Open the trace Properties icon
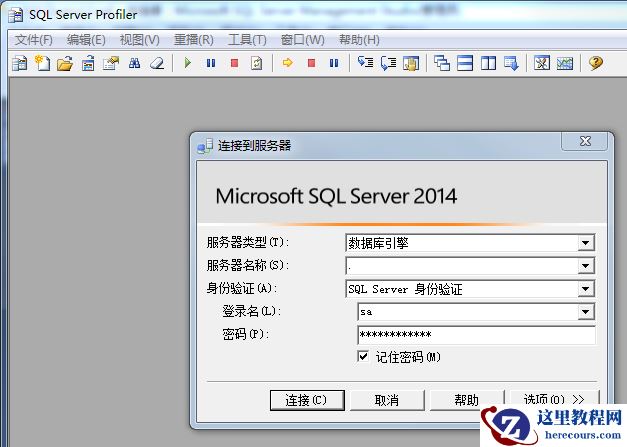This screenshot has height=447, width=627. [x=111, y=63]
